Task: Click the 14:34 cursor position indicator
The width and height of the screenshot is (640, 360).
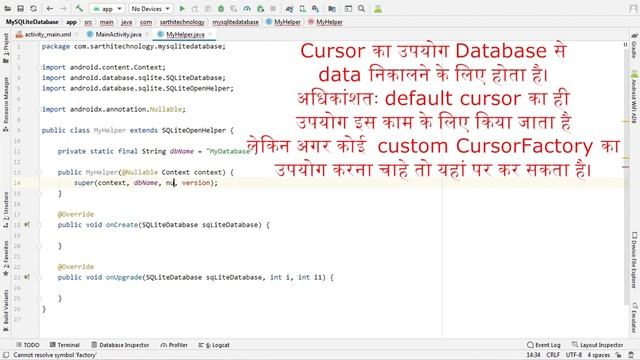Action: [x=533, y=355]
